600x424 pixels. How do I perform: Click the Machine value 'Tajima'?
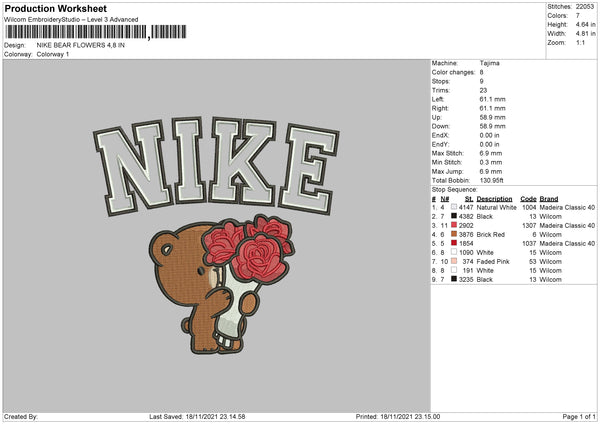point(489,63)
